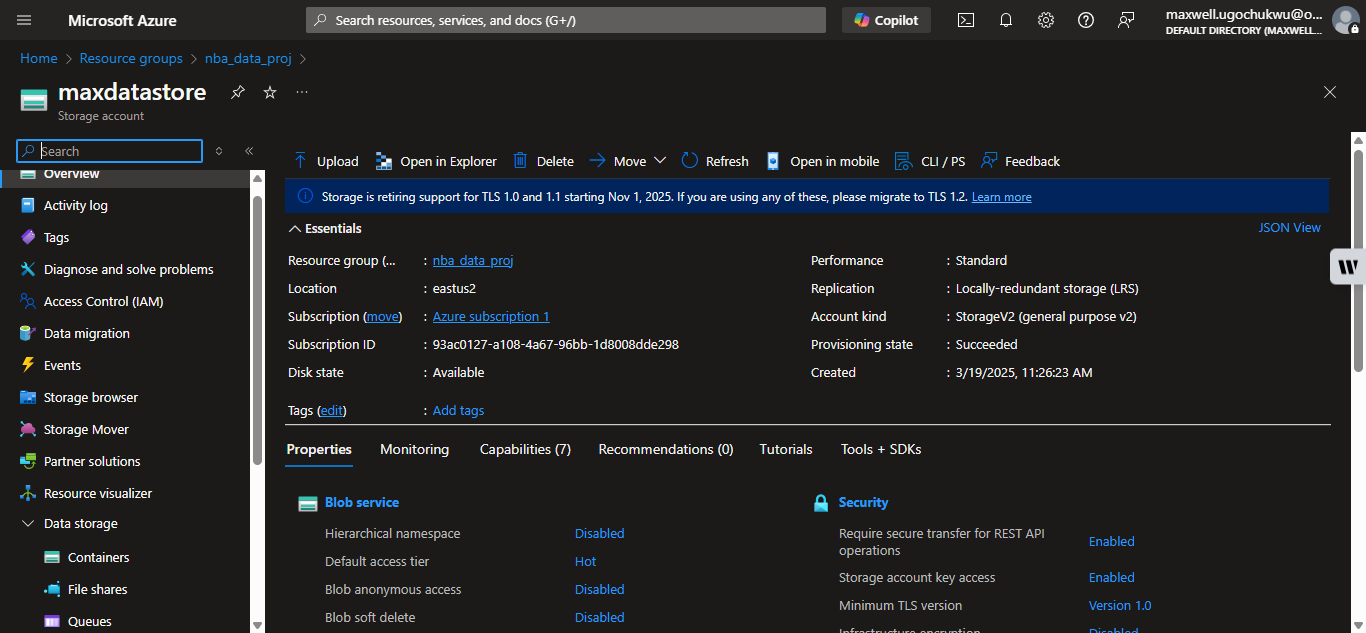Click the user account avatar
Viewport: 1366px width, 633px height.
coord(1345,20)
